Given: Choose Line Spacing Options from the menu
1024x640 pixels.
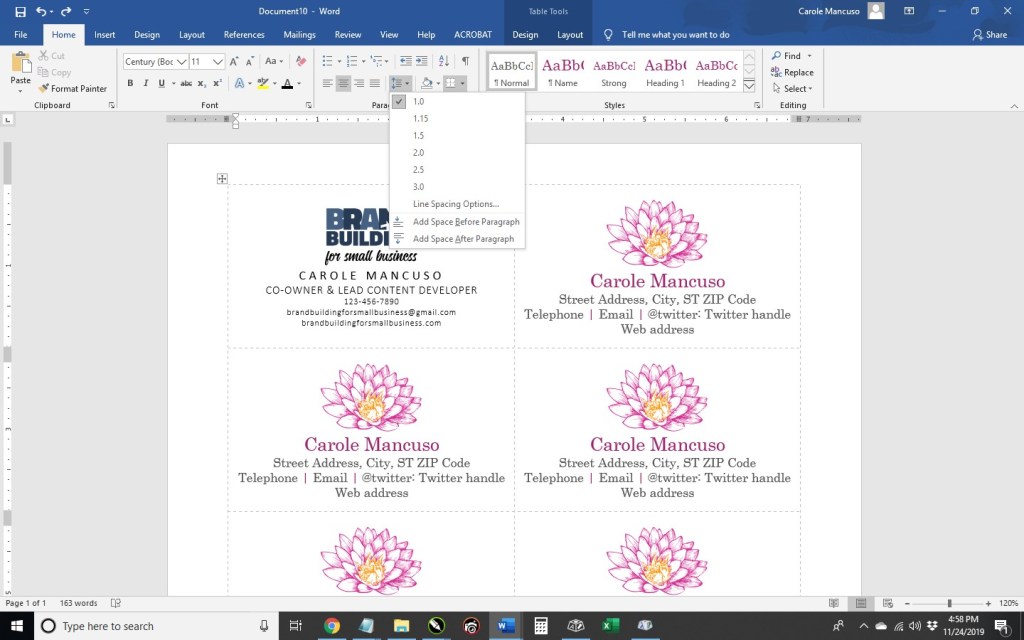Looking at the screenshot, I should [455, 204].
